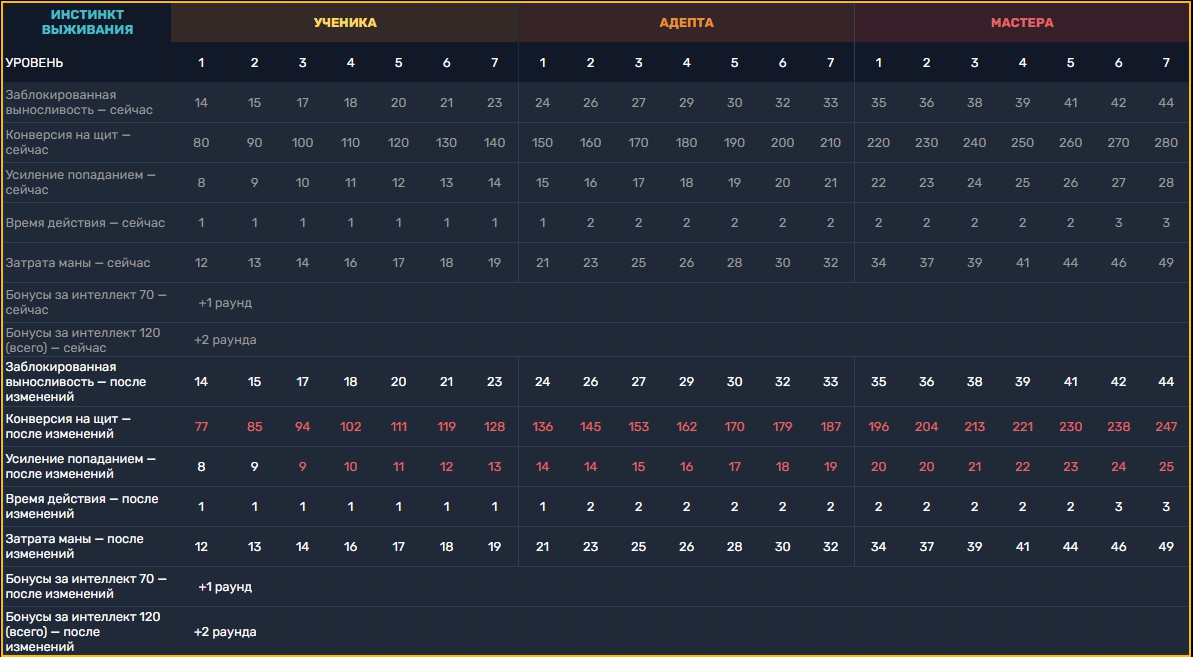Select the 'Бонусы за интеллект 70 — сейчас' label
The image size is (1193, 657).
[x=86, y=303]
